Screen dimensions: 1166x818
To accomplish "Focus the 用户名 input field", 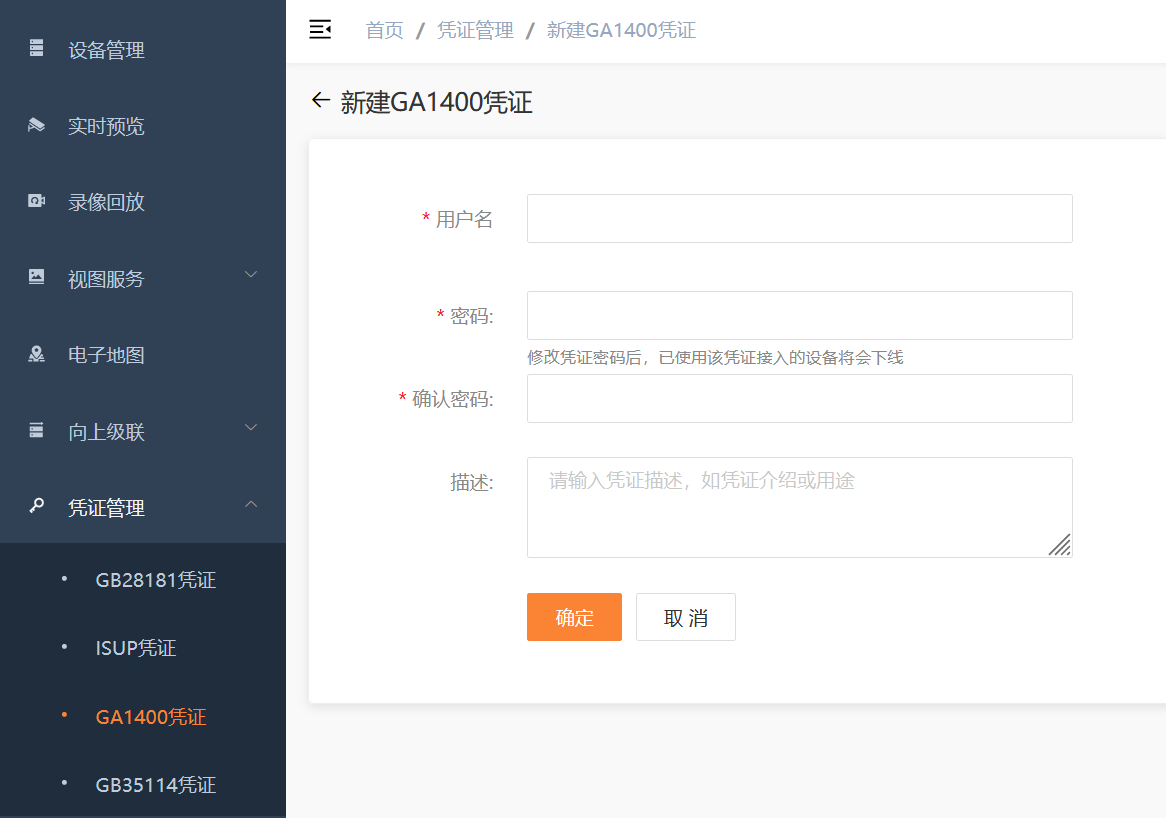I will pos(799,219).
